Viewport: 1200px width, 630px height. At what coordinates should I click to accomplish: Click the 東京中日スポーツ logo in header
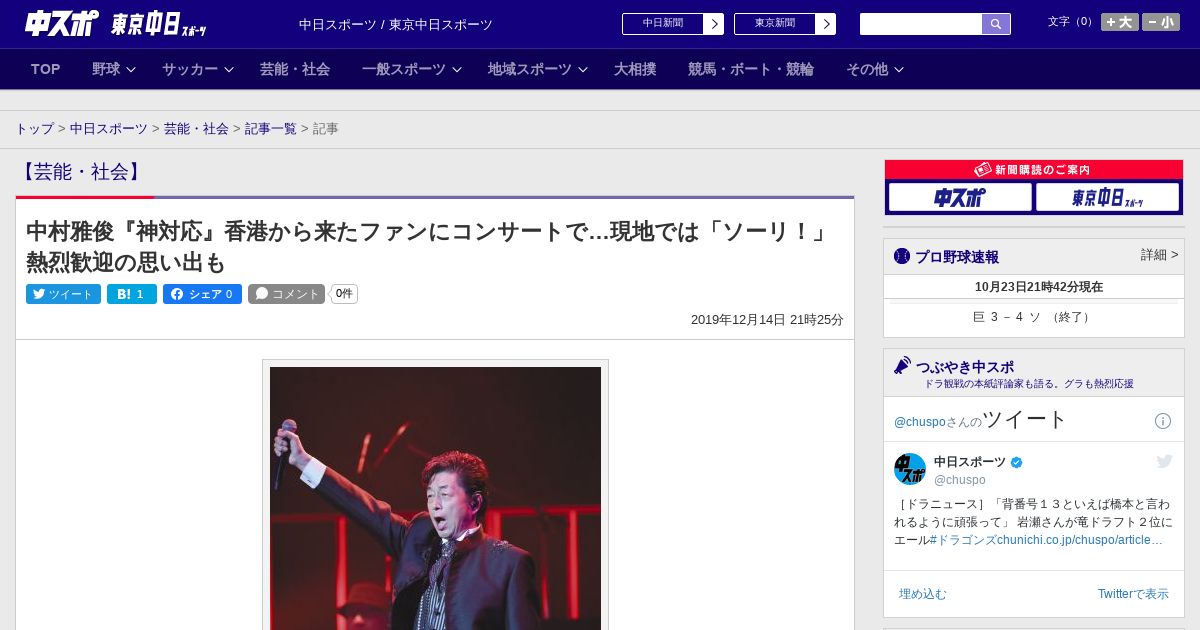[x=159, y=24]
